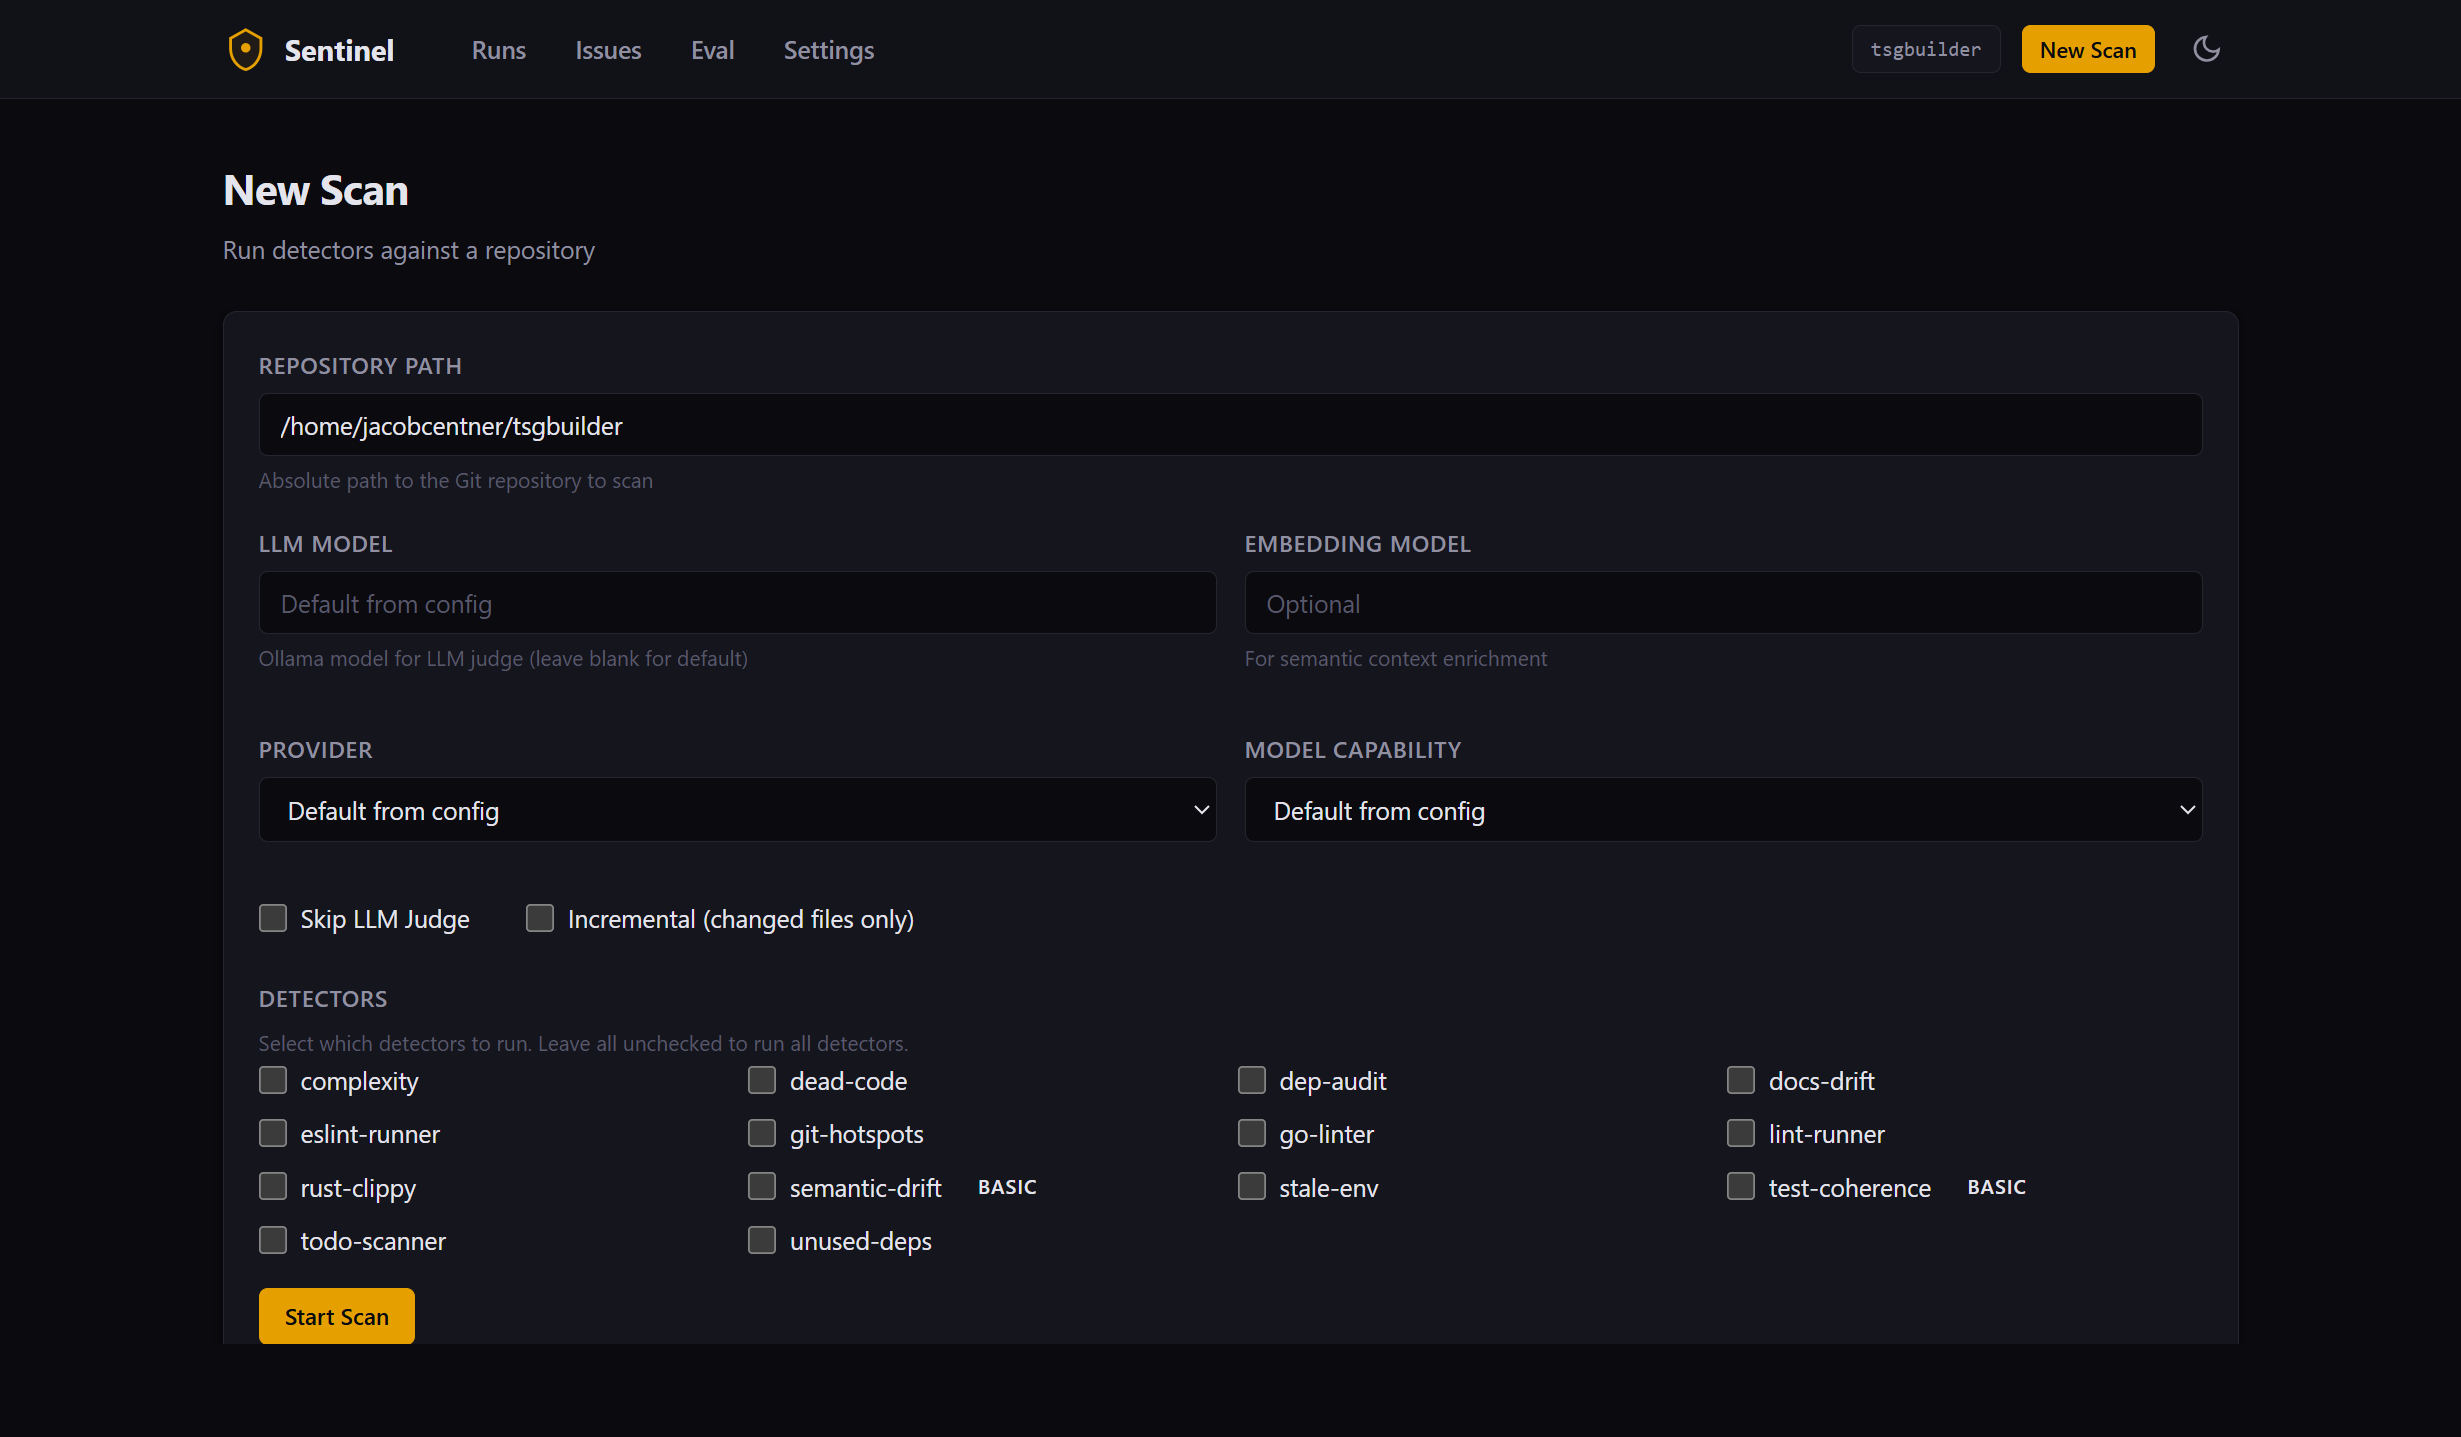Click the PROVIDER label
2461x1437 pixels.
(x=316, y=750)
